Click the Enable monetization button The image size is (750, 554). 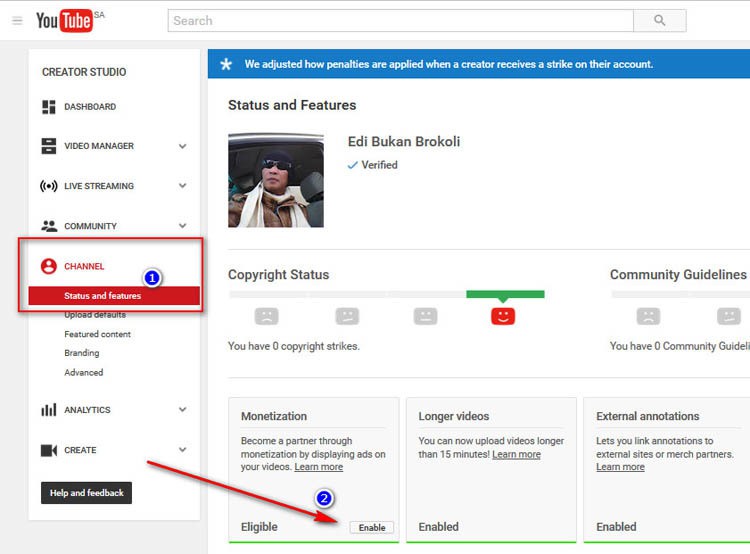tap(372, 527)
